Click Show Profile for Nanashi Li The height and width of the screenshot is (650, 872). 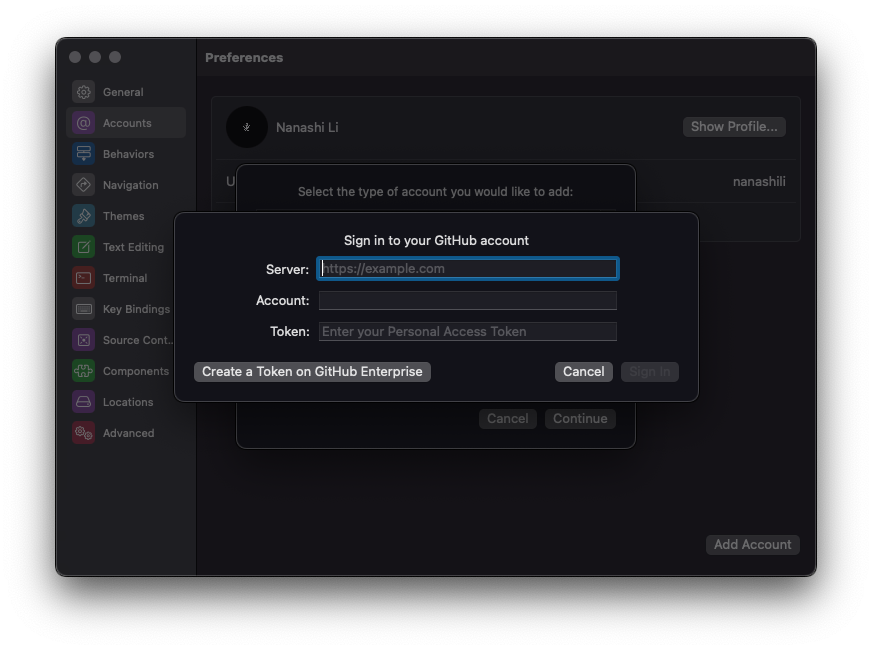click(733, 126)
